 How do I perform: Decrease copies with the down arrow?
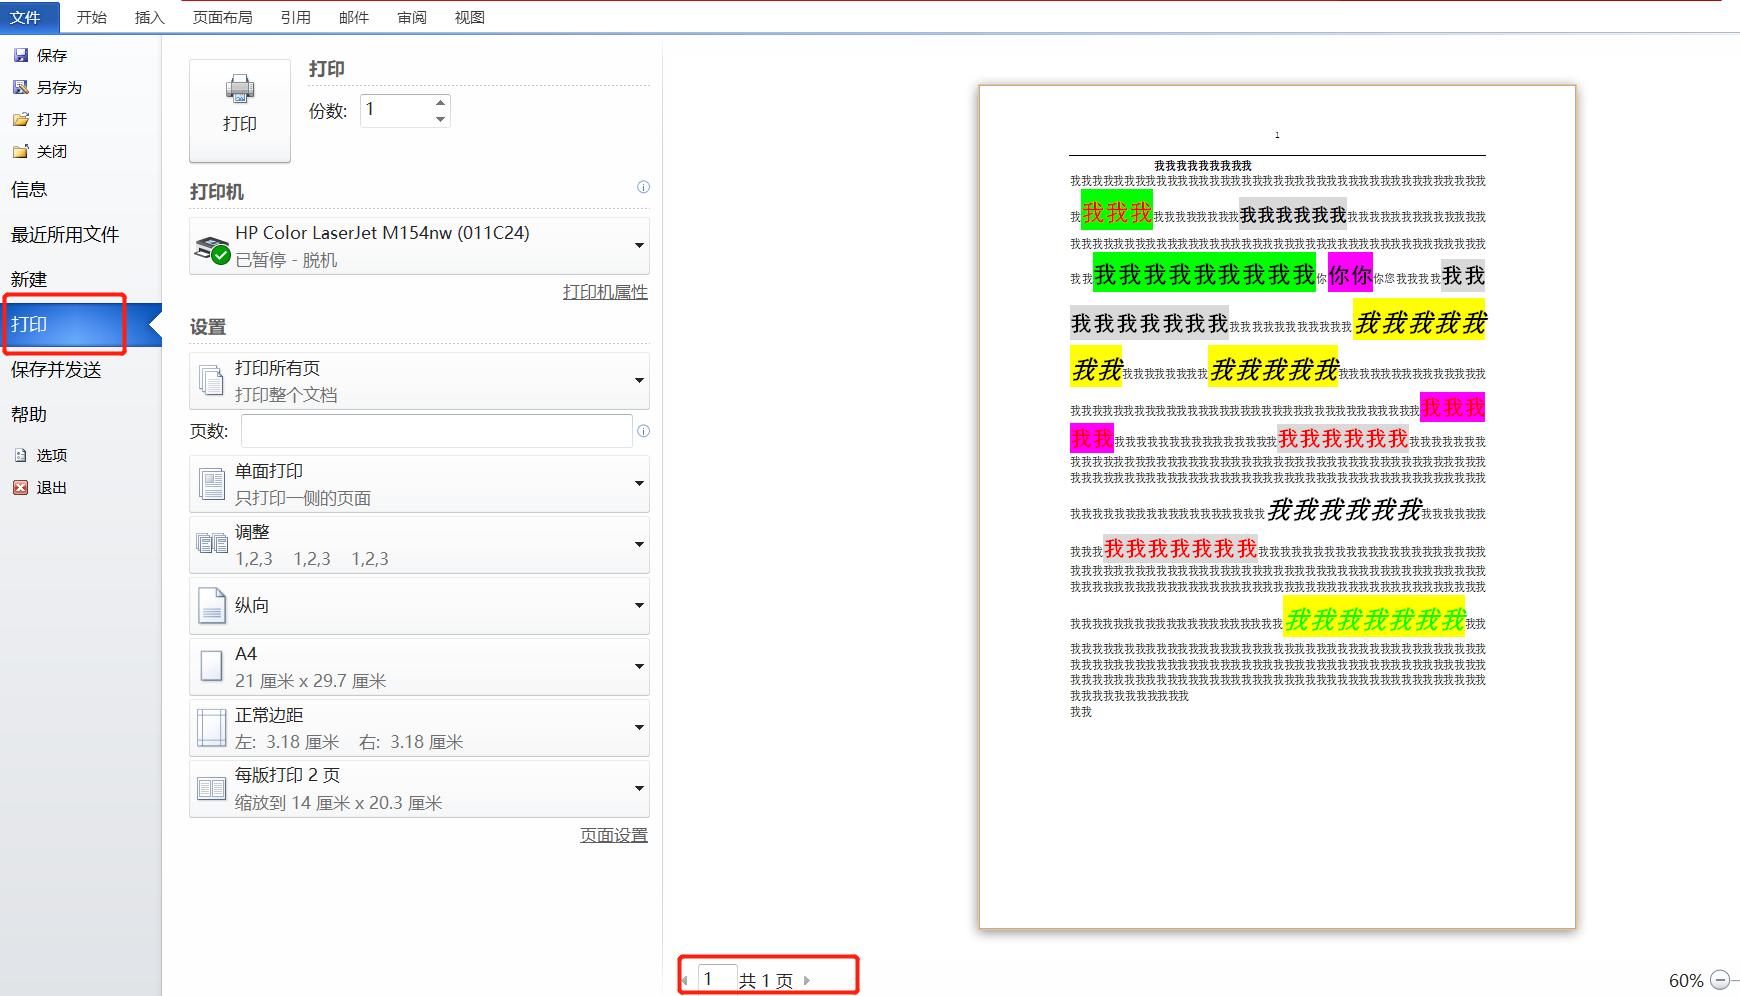pyautogui.click(x=440, y=119)
